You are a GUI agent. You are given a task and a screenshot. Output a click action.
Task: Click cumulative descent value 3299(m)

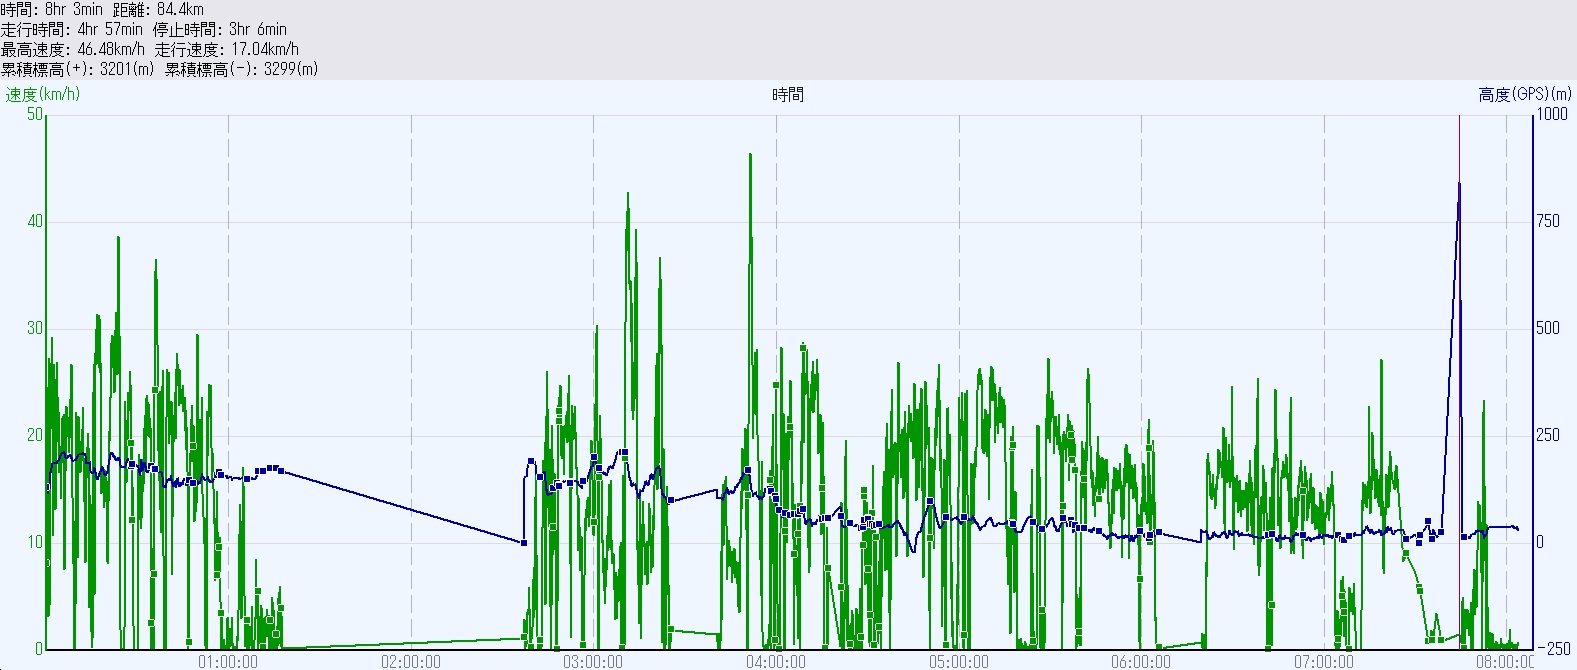click(x=291, y=69)
